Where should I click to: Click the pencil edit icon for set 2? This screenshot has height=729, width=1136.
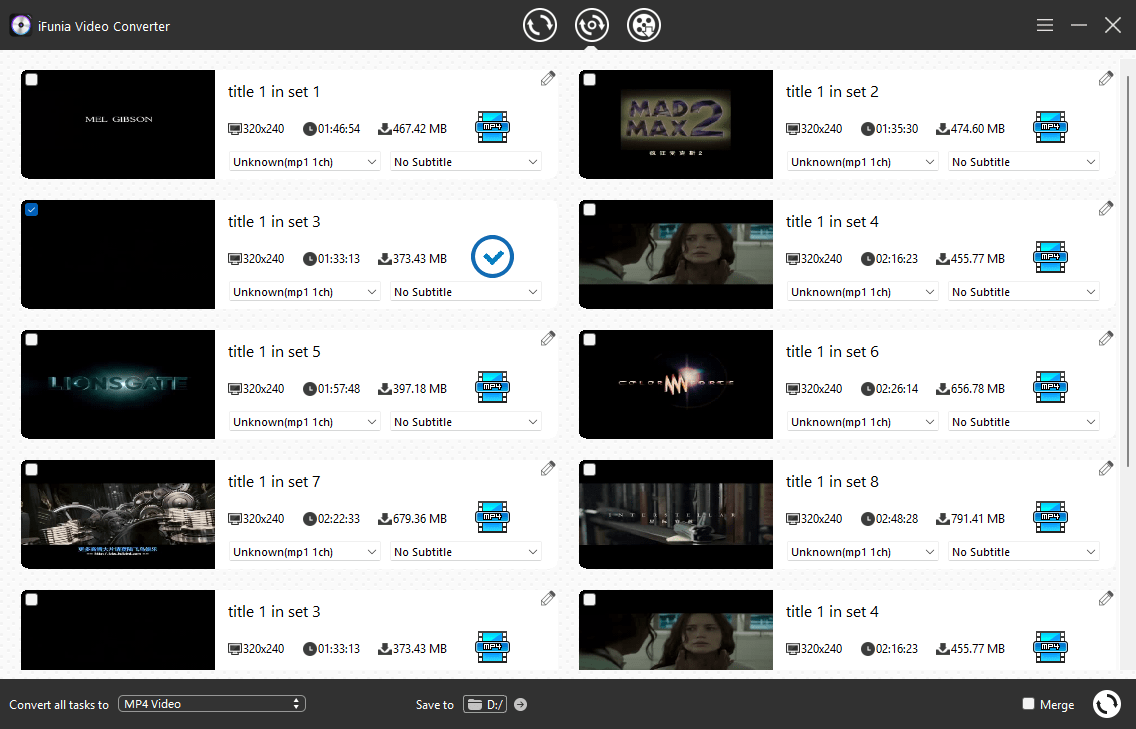point(1105,79)
